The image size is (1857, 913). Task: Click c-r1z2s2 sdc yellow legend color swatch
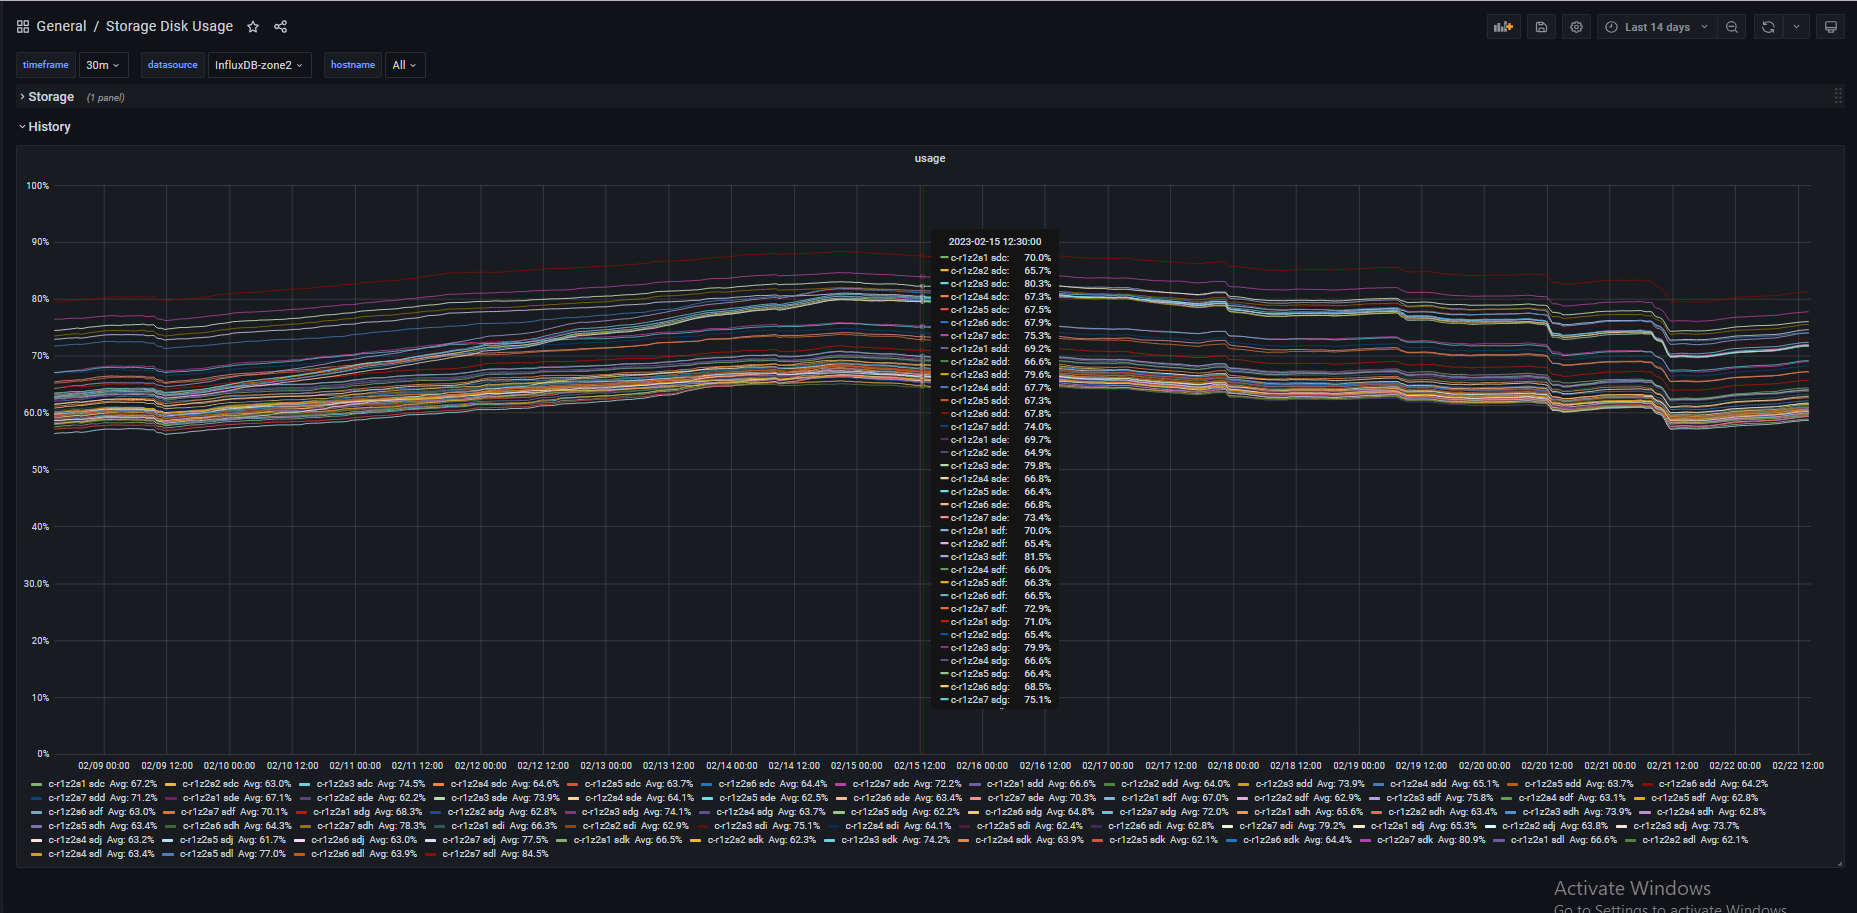pyautogui.click(x=171, y=784)
